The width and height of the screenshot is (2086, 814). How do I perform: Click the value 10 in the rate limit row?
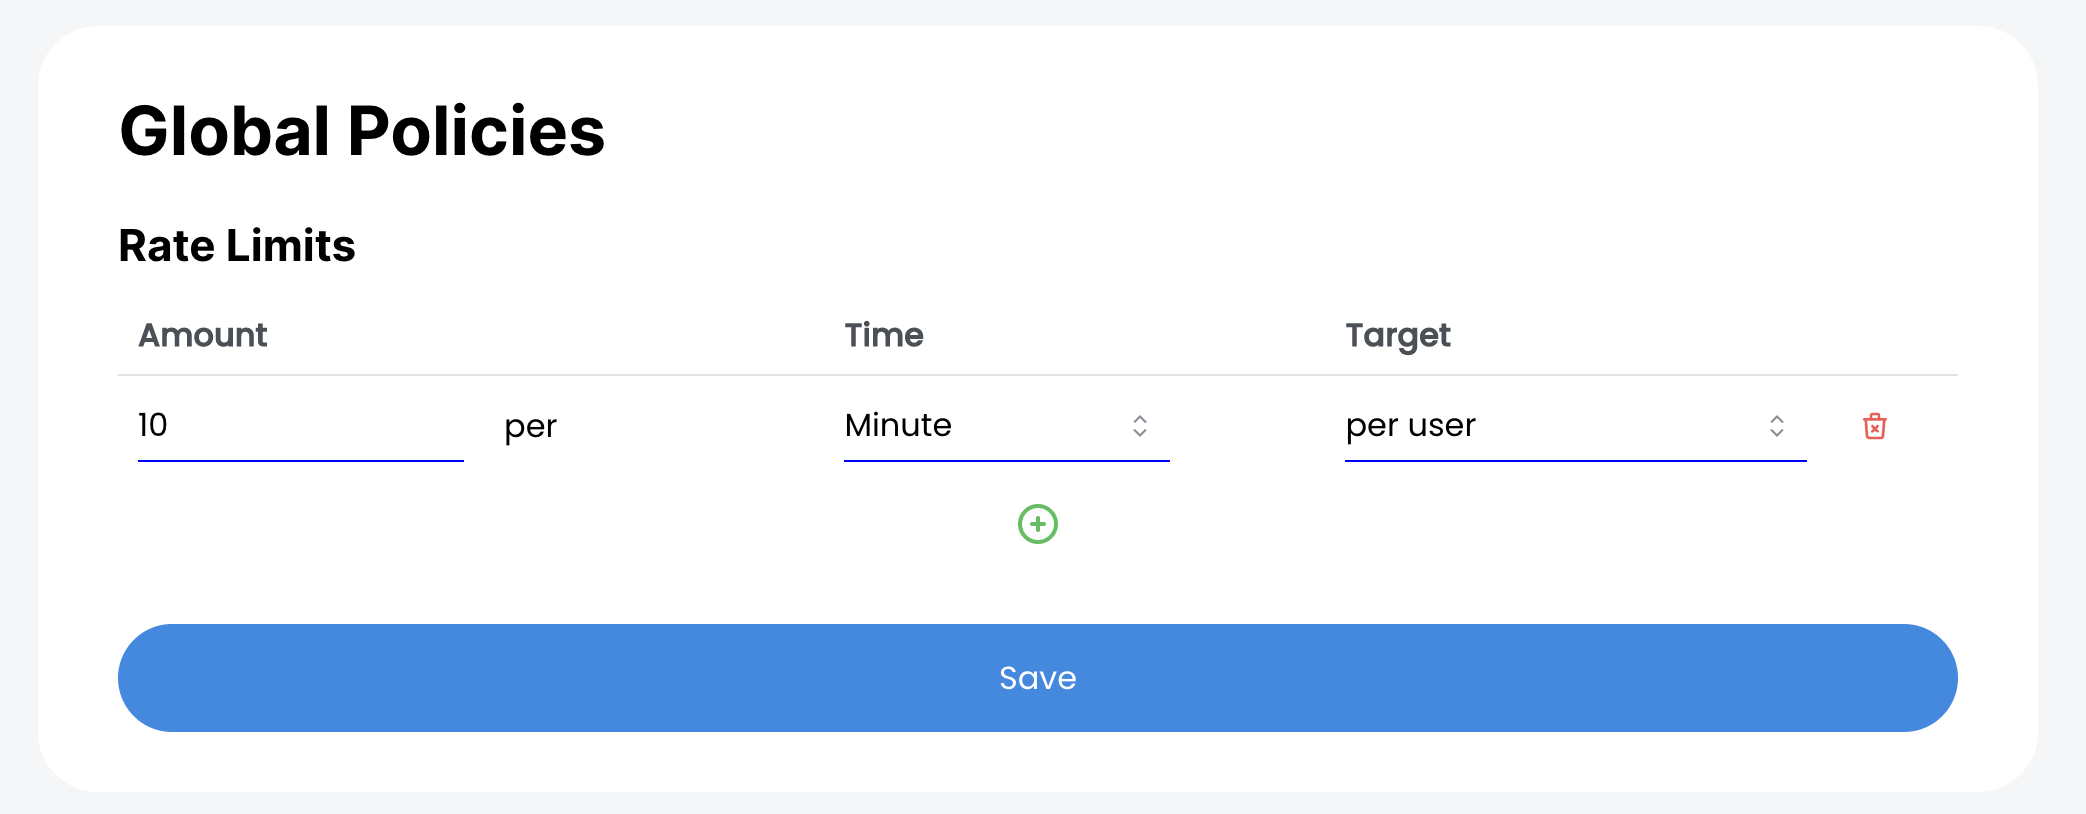click(153, 425)
